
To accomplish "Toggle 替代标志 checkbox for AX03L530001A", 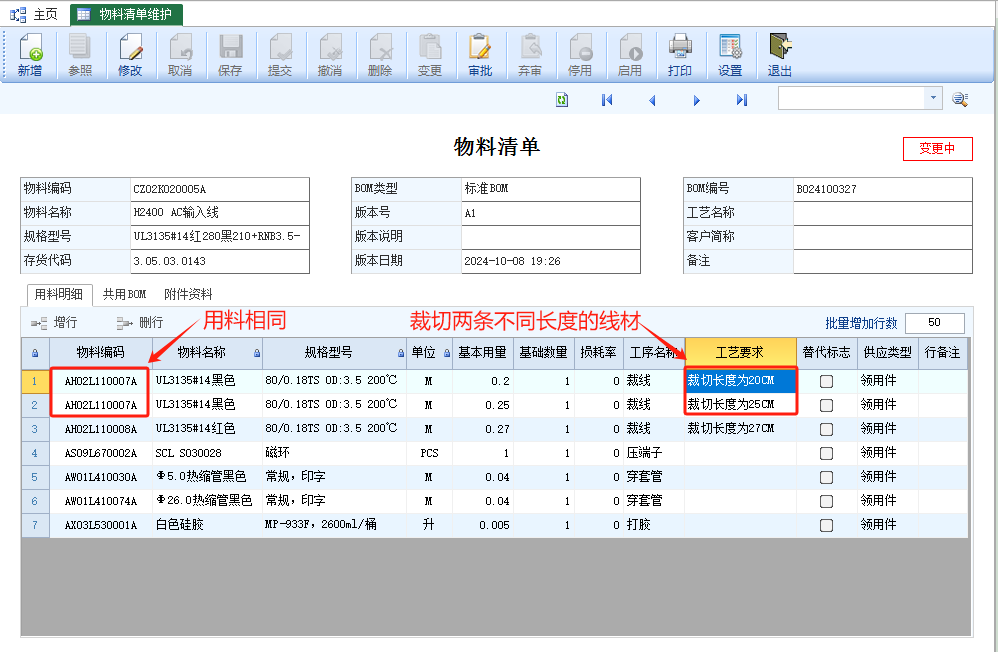I will click(826, 525).
